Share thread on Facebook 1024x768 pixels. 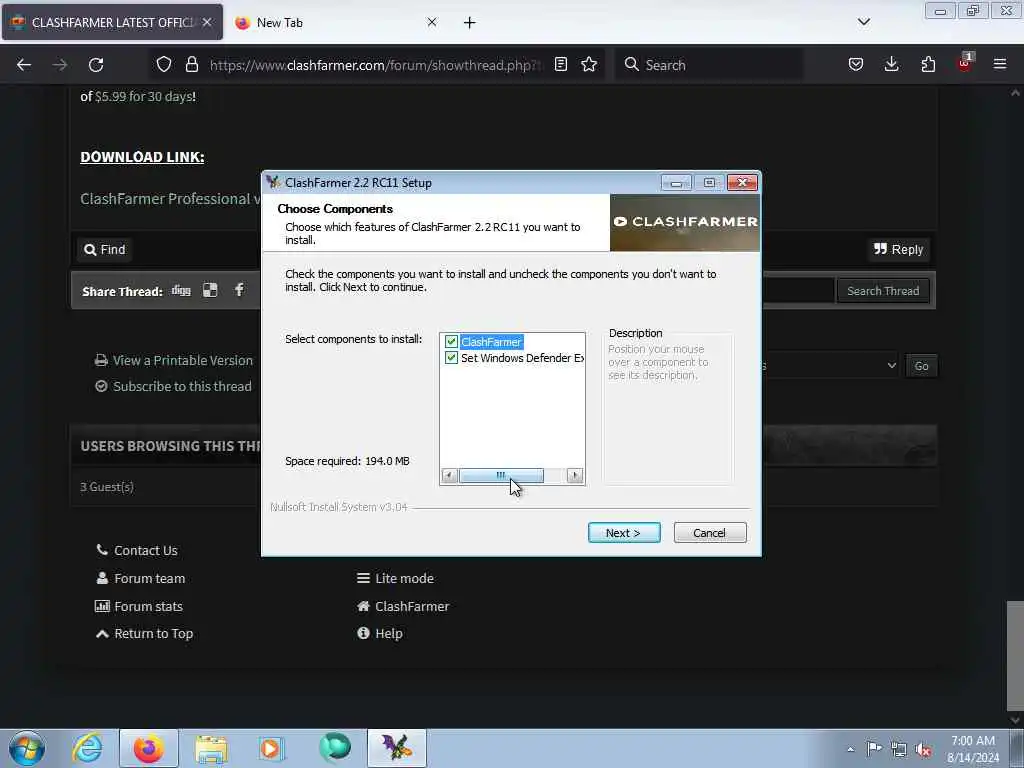239,291
